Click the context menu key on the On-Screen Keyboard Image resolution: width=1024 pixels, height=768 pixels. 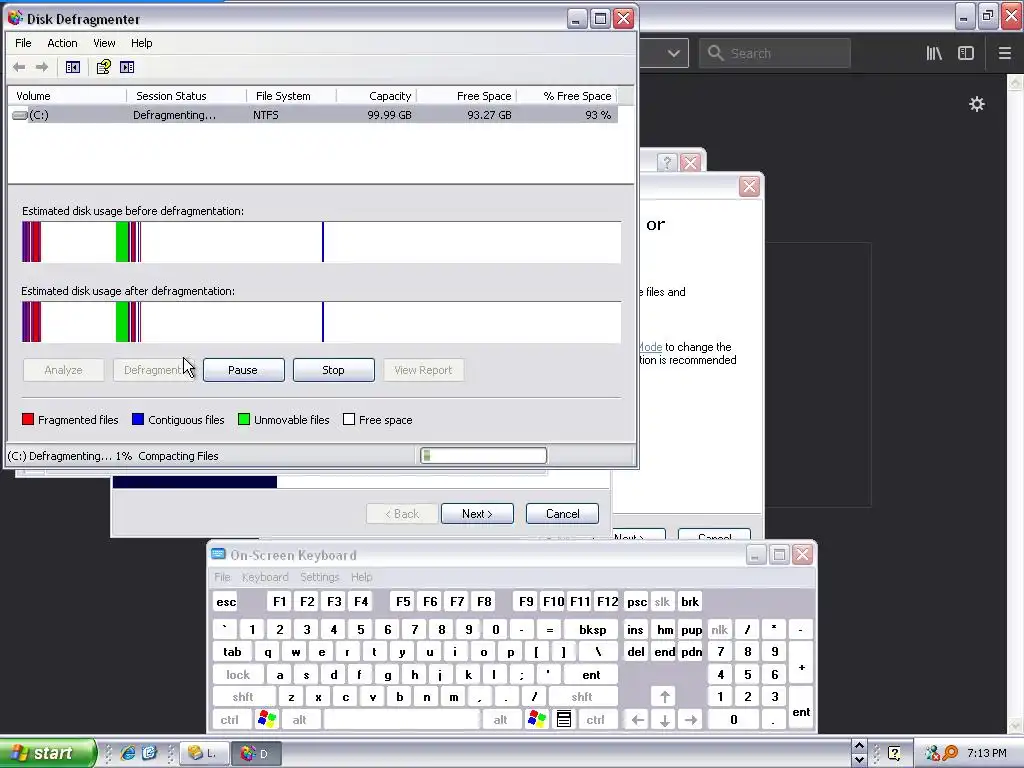564,719
